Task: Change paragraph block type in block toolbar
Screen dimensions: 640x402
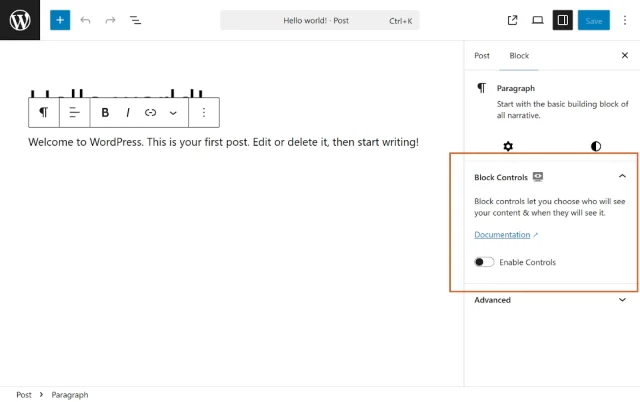Action: [x=44, y=112]
